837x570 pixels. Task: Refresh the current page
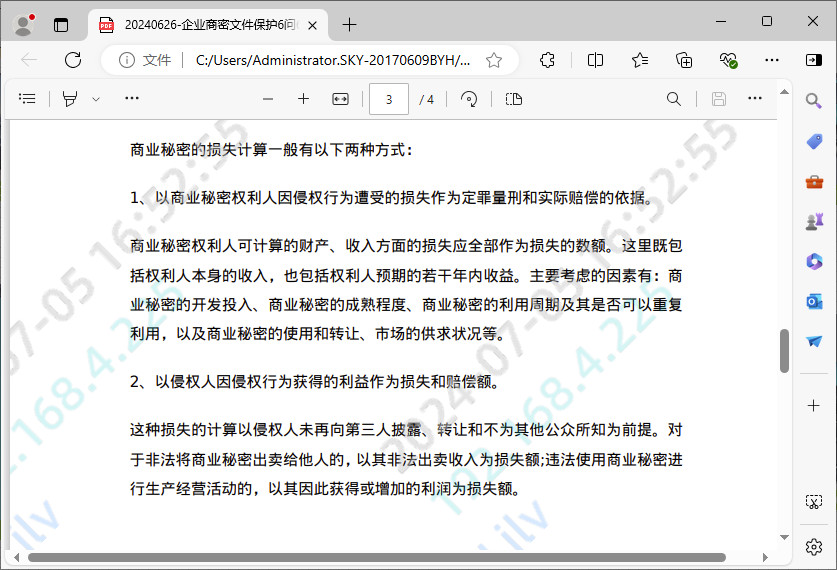pos(73,60)
